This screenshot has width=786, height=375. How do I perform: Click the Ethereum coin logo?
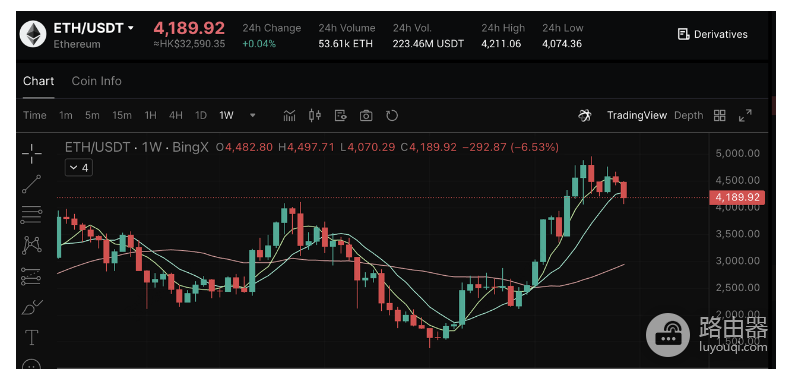coord(33,34)
